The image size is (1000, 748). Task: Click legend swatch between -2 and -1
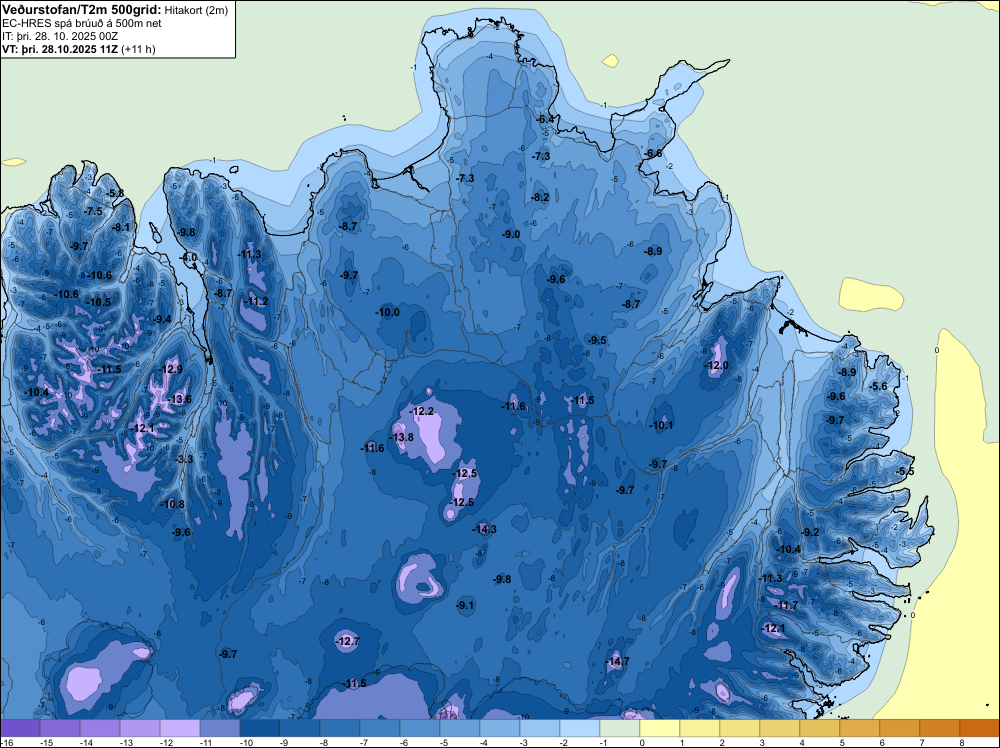pyautogui.click(x=580, y=728)
